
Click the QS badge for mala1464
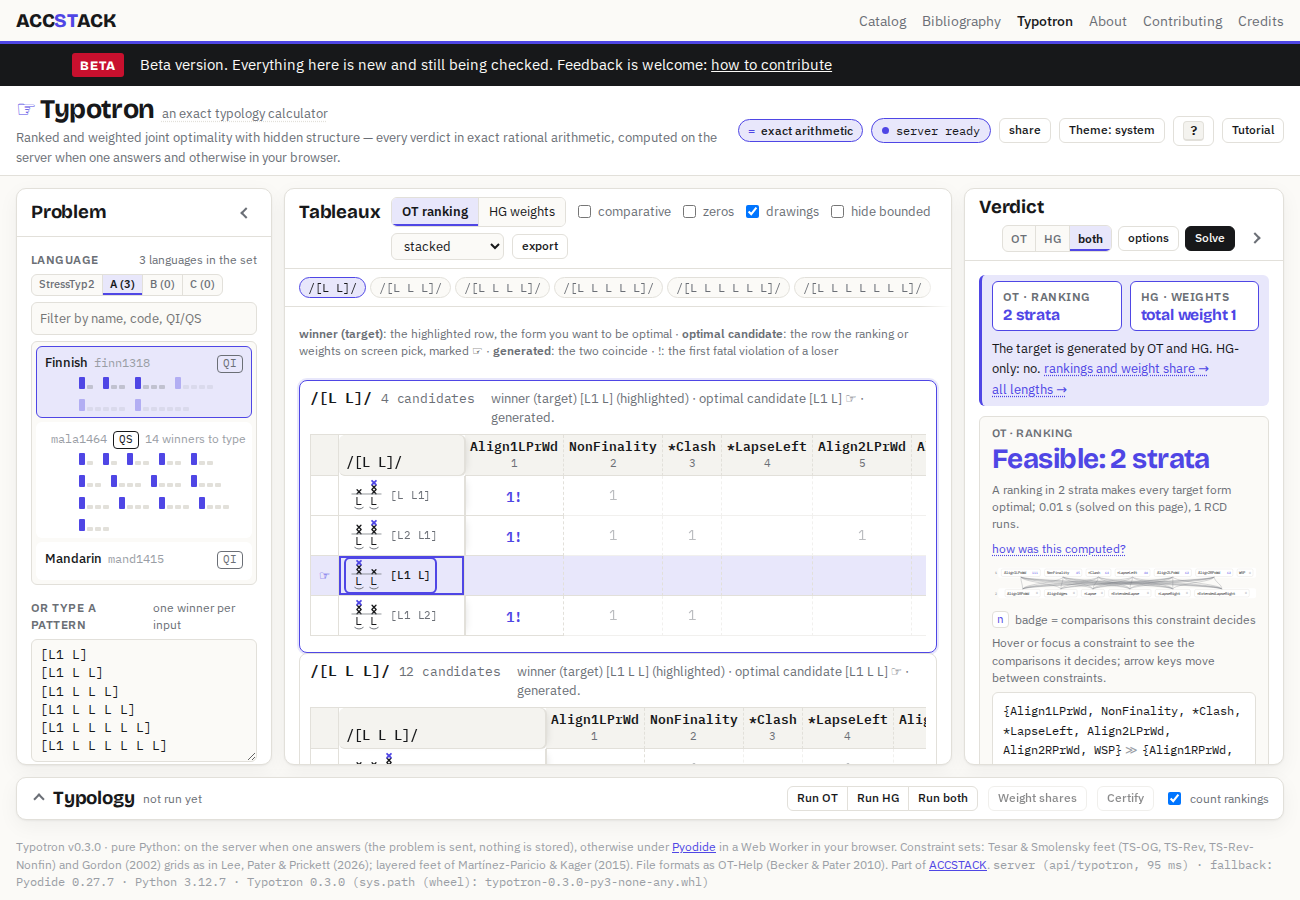point(126,439)
